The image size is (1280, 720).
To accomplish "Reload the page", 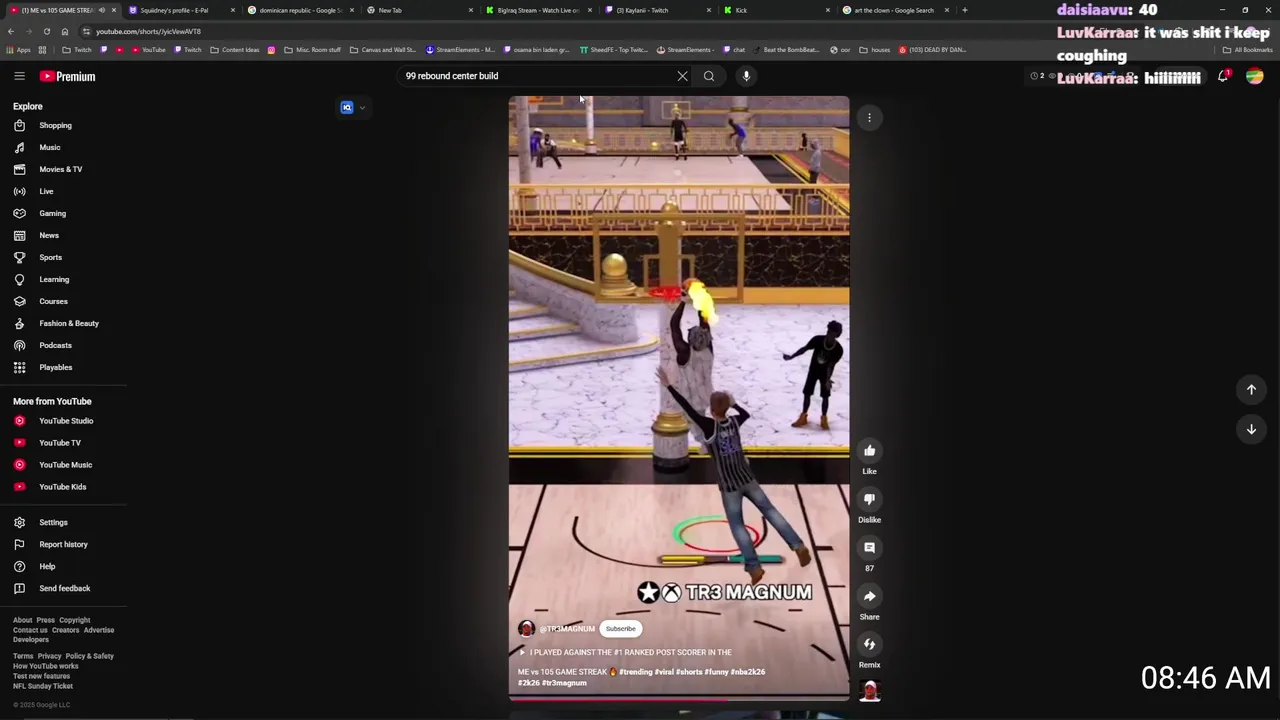I will tap(46, 31).
